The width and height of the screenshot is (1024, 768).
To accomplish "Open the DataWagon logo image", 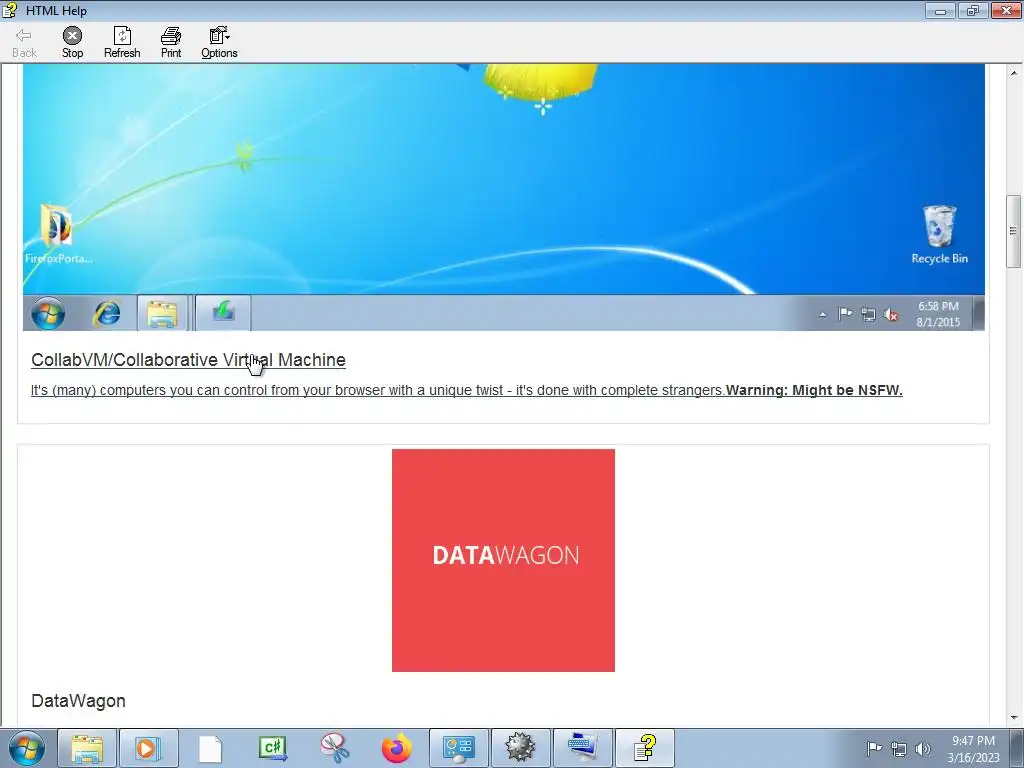I will tap(504, 560).
